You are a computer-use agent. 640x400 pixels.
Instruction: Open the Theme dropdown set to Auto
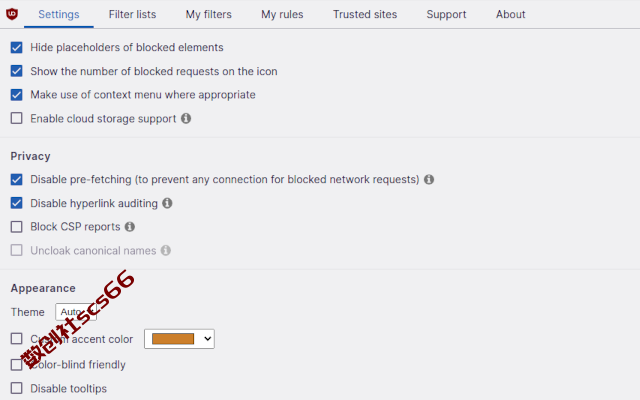(x=76, y=312)
